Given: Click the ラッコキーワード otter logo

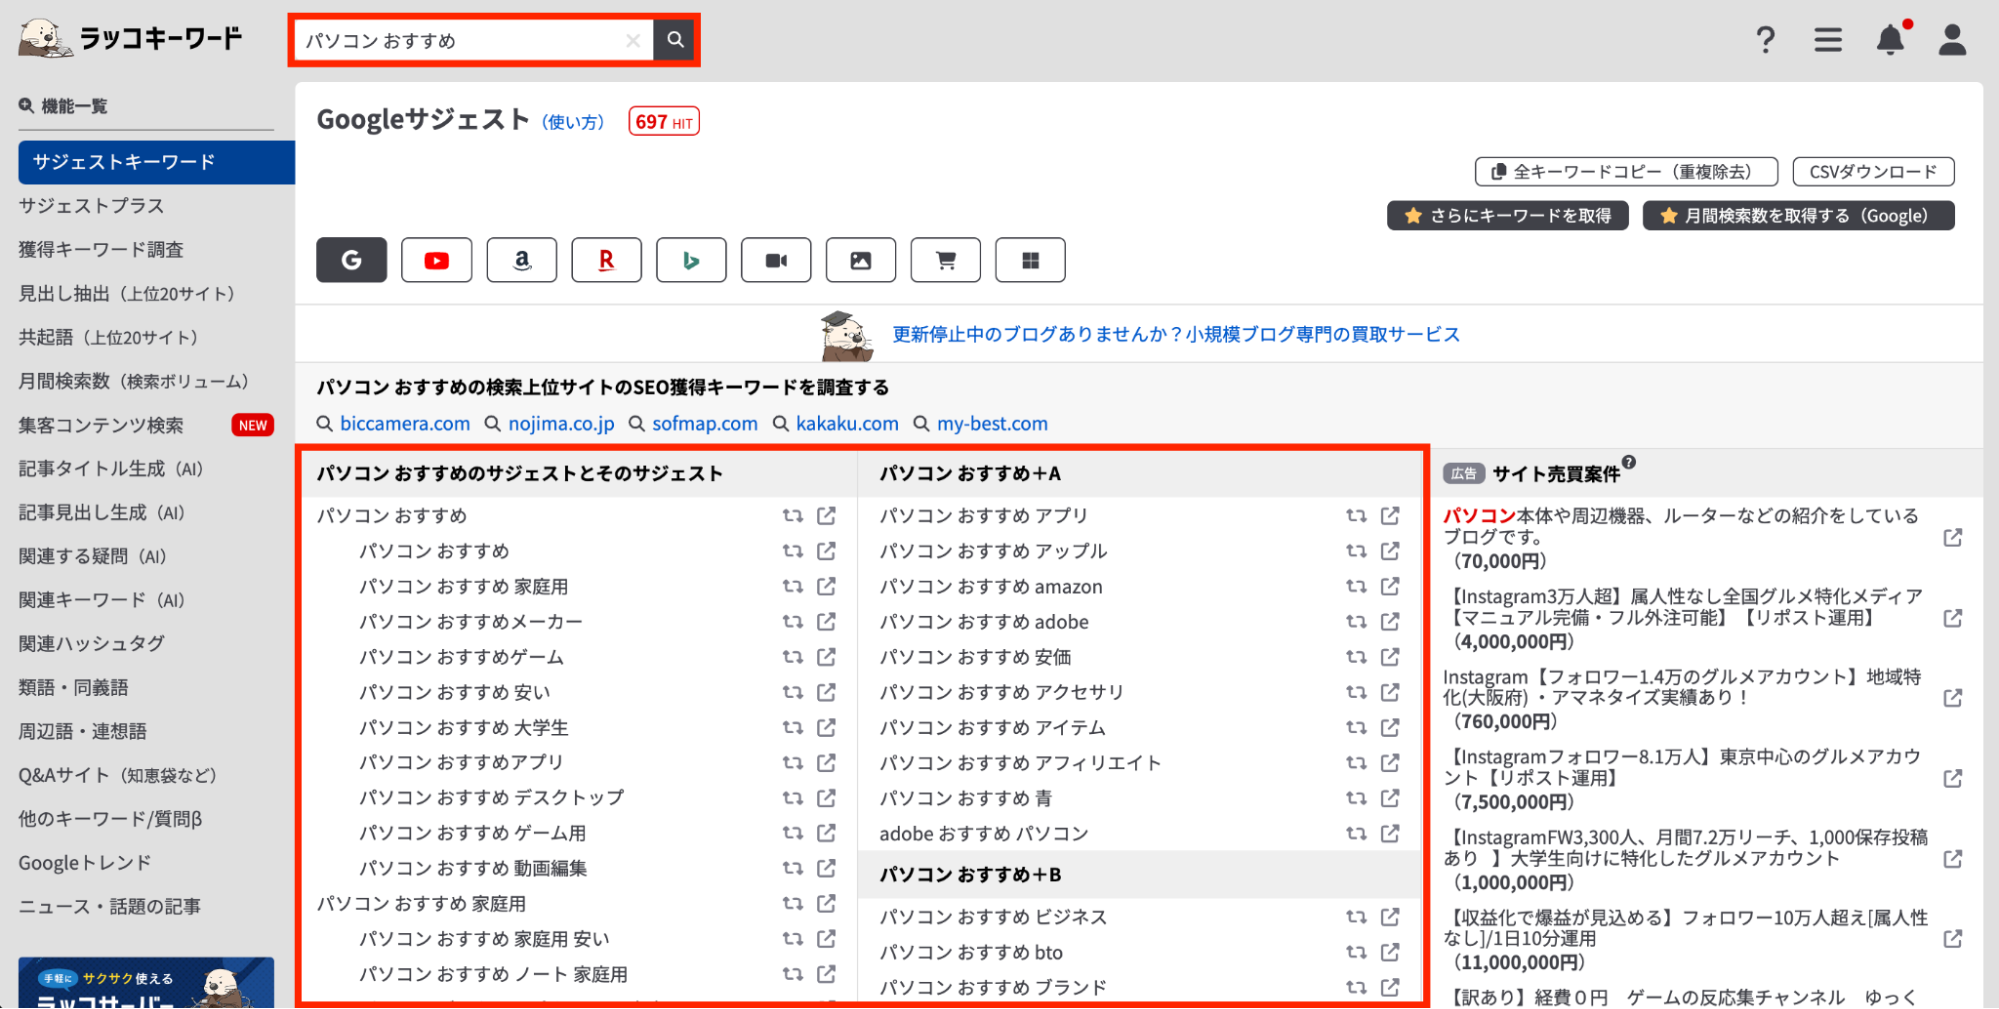Looking at the screenshot, I should [x=130, y=38].
